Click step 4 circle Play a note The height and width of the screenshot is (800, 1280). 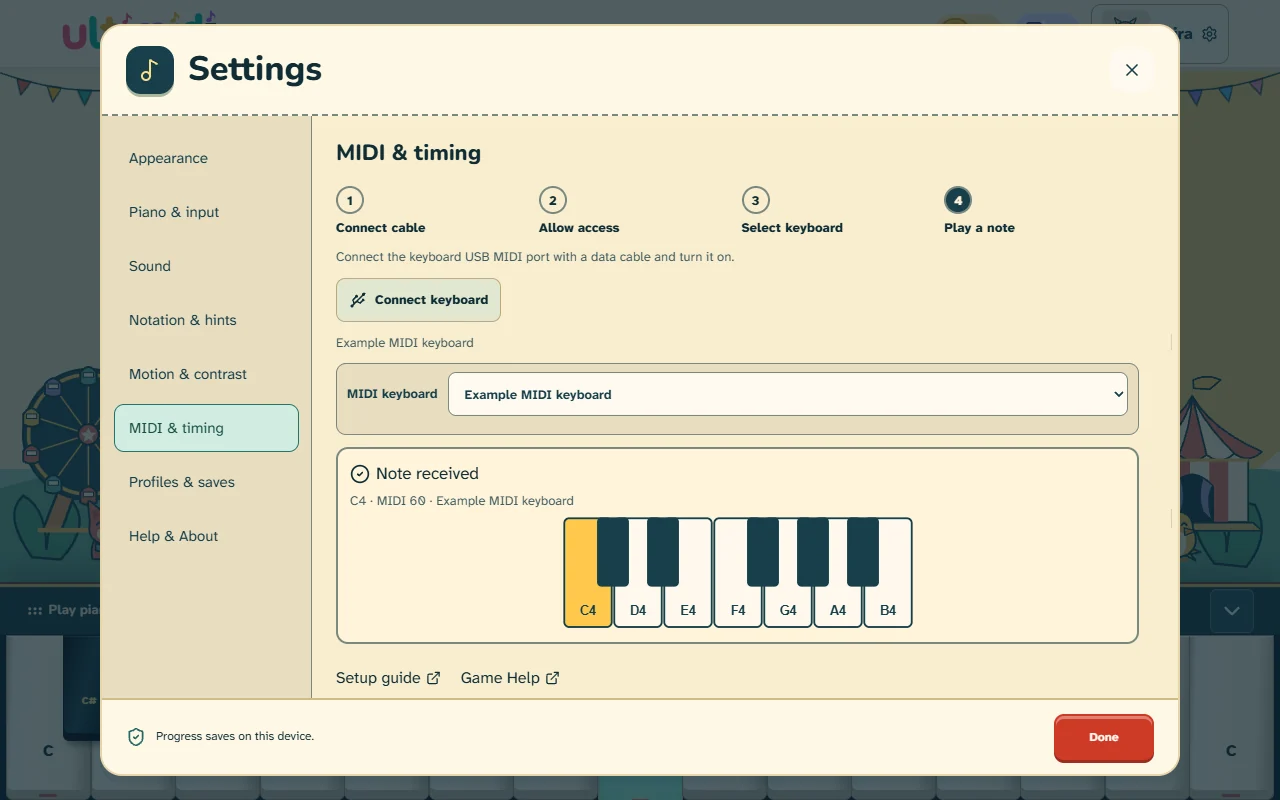pos(958,200)
